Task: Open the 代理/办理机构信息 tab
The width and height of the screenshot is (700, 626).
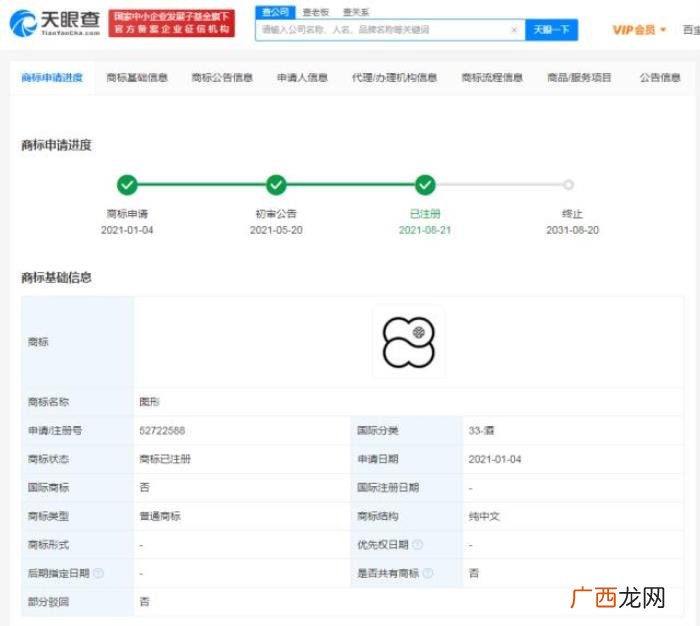Action: (395, 78)
